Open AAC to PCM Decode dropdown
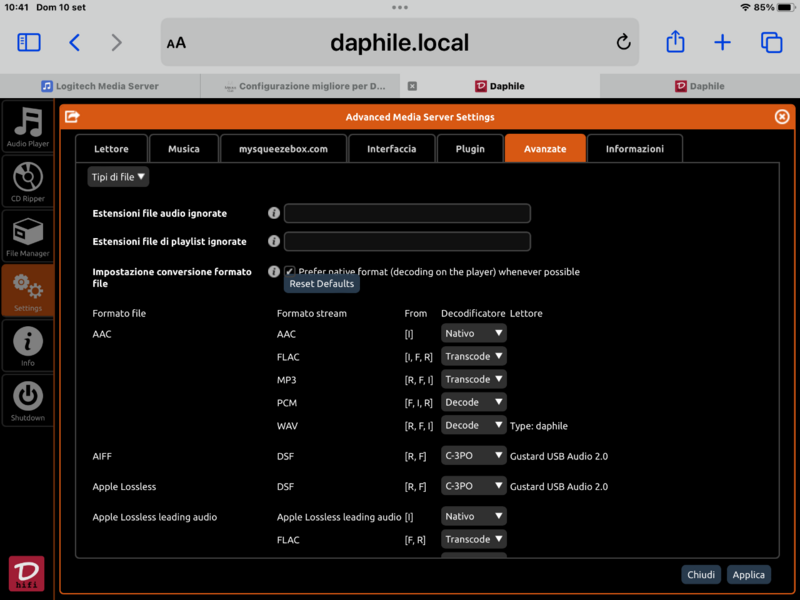This screenshot has width=800, height=600. 473,403
